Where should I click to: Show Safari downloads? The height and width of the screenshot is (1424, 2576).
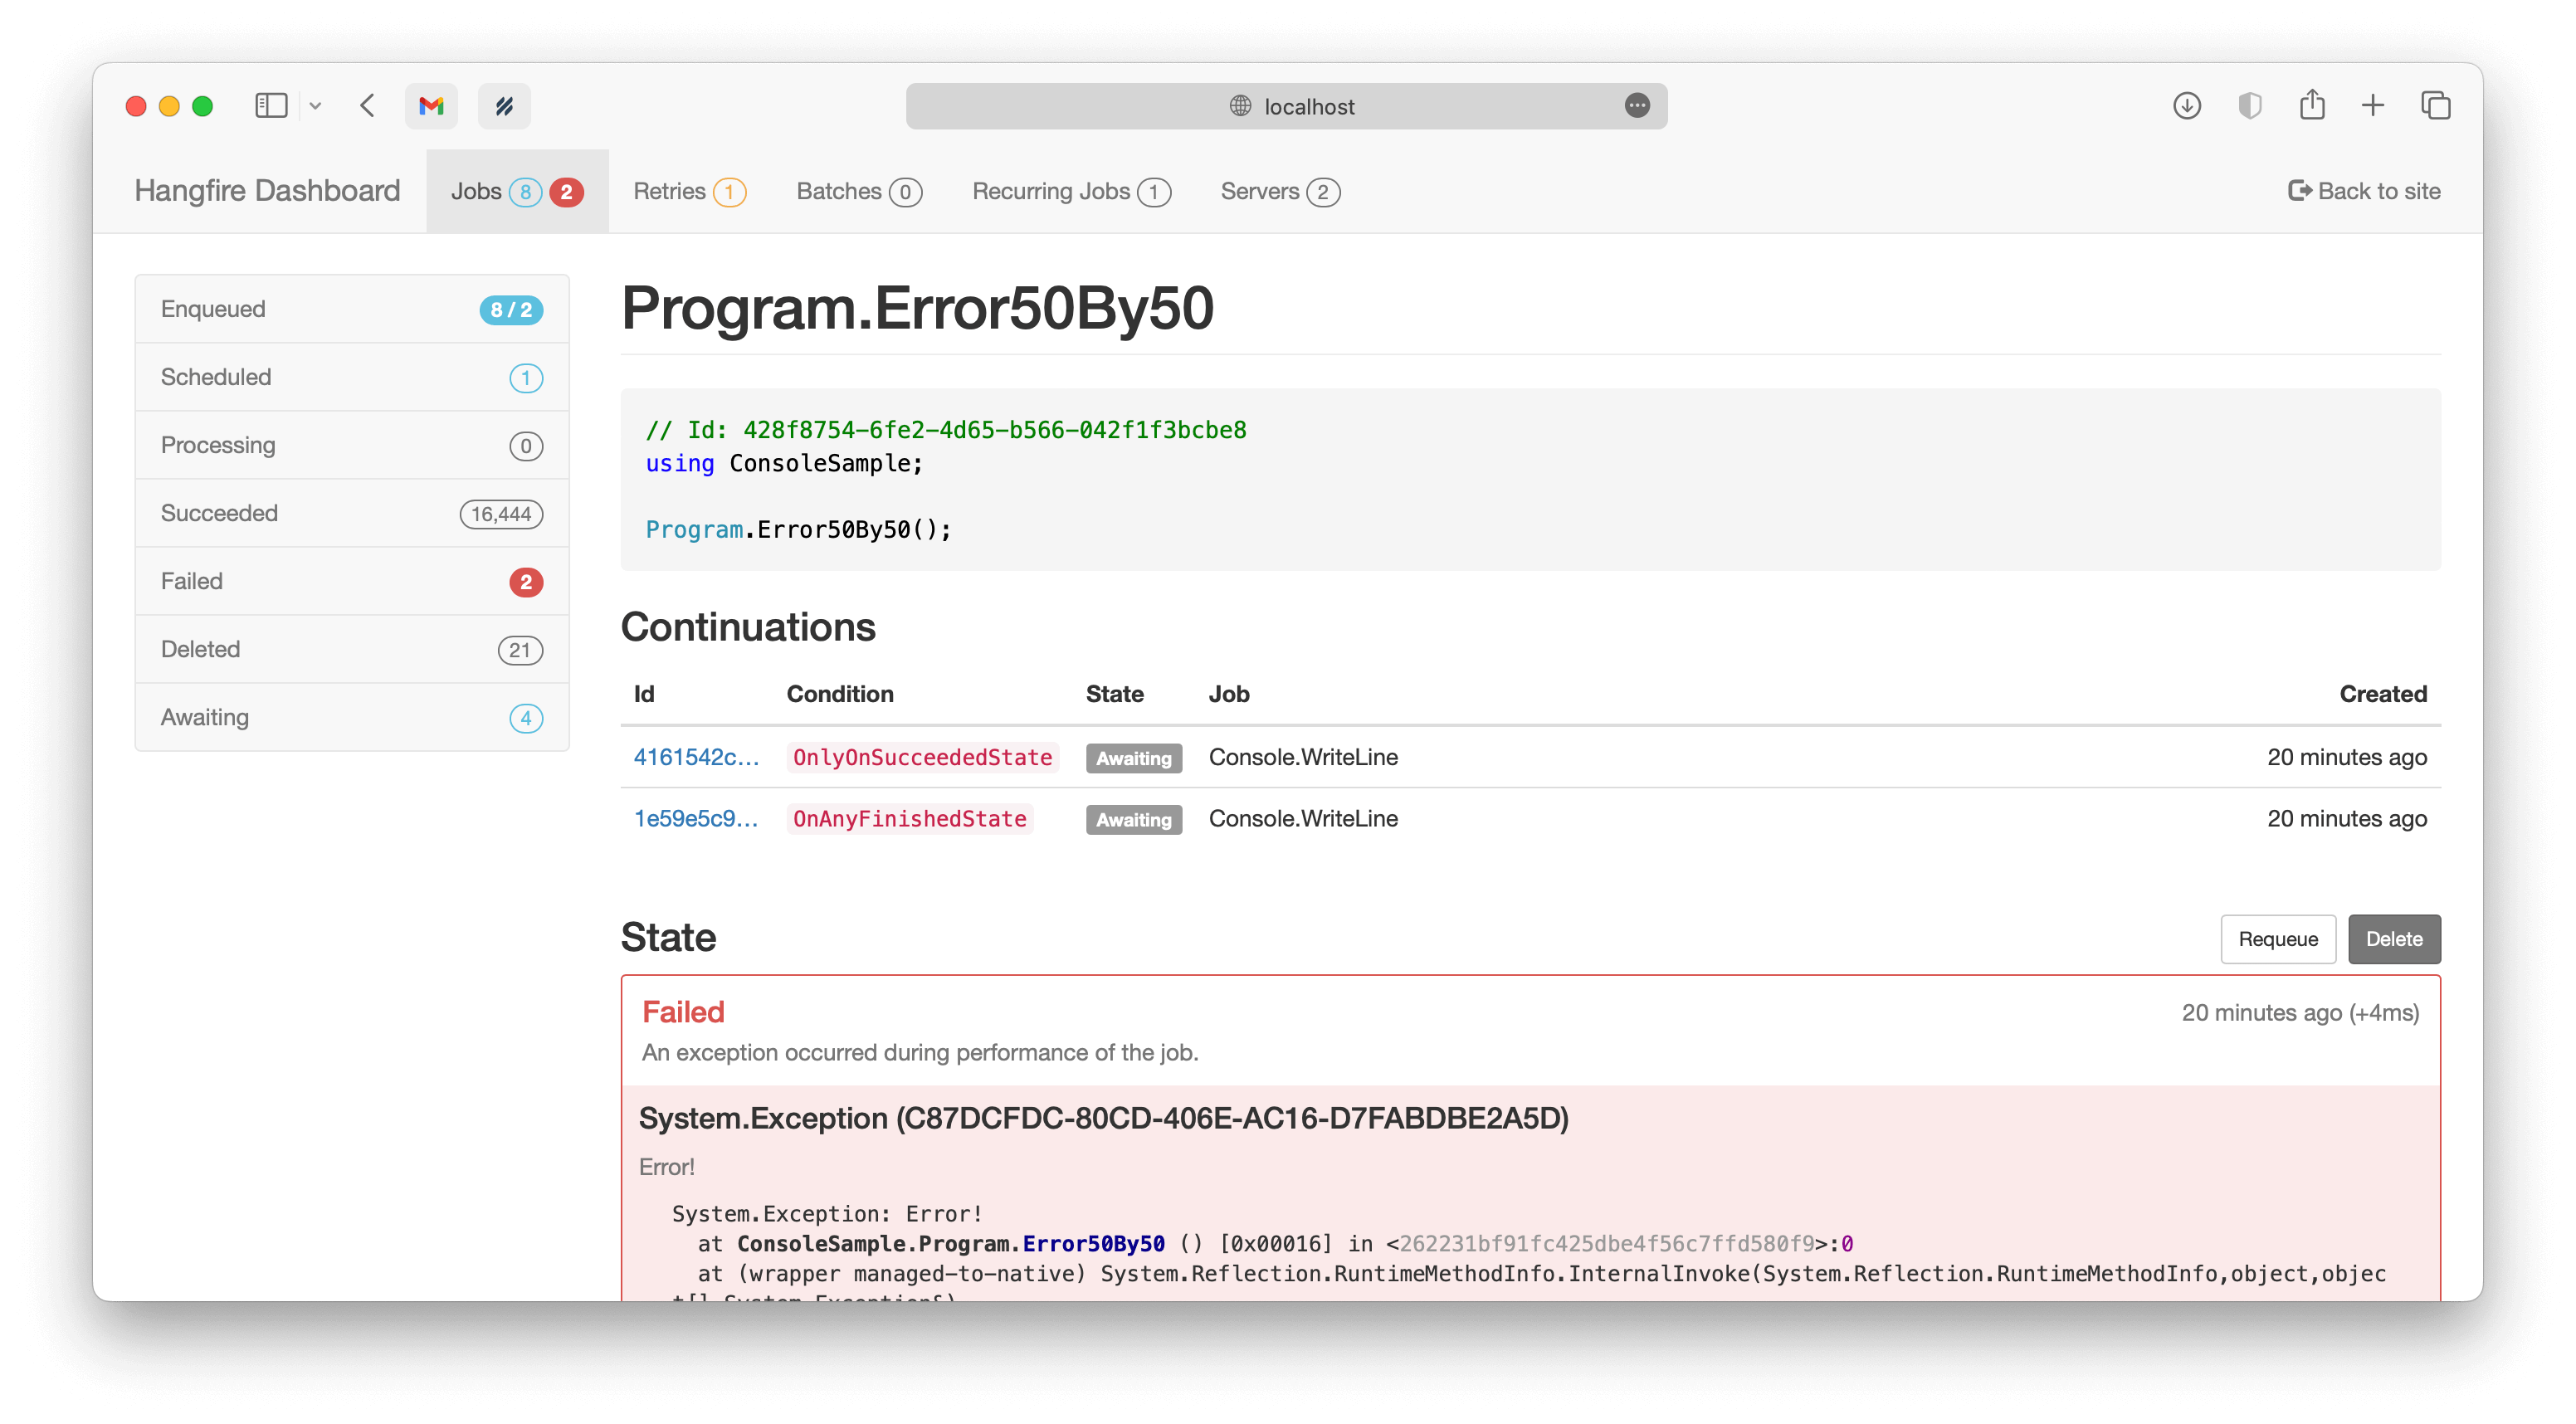(x=2187, y=105)
